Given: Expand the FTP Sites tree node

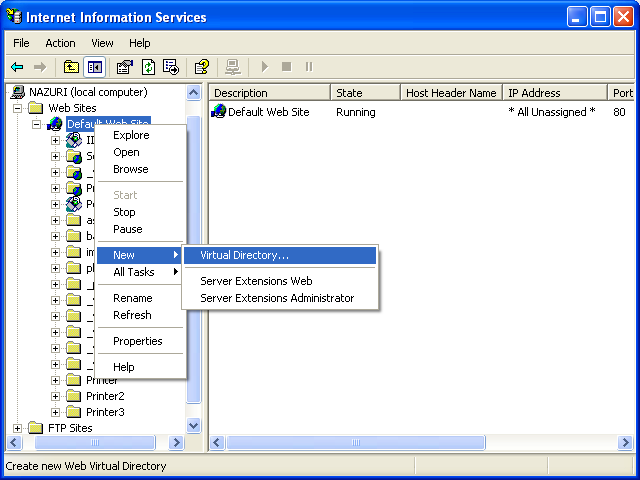Looking at the screenshot, I should (17, 428).
